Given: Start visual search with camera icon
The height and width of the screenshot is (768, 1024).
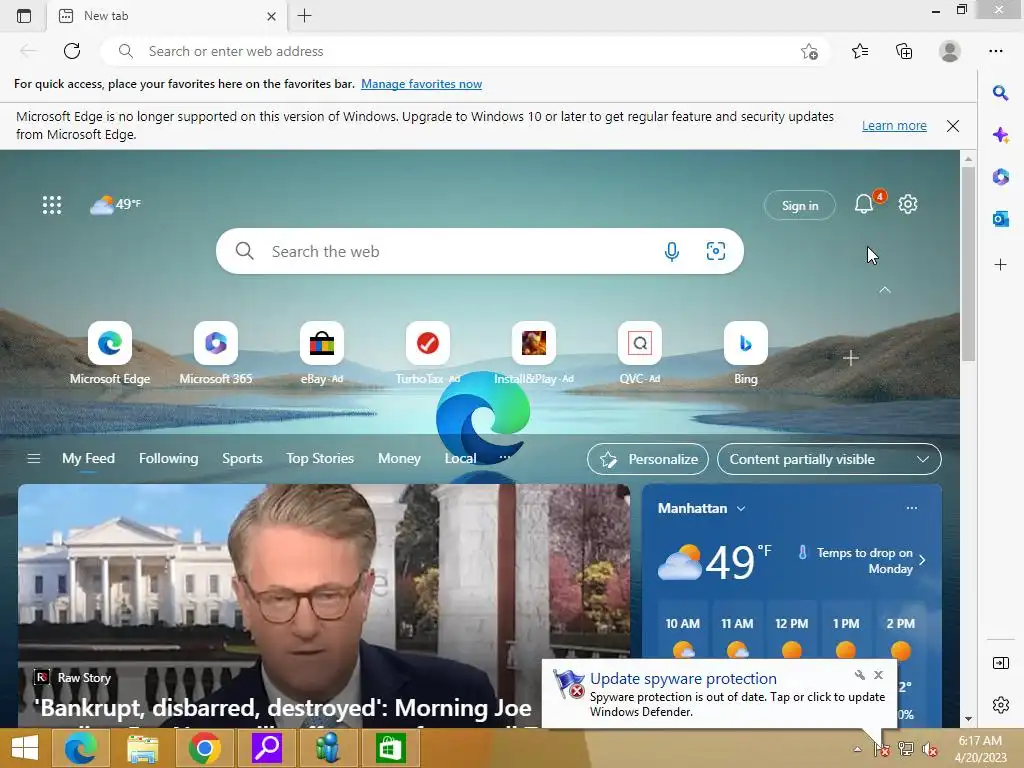Looking at the screenshot, I should [716, 251].
